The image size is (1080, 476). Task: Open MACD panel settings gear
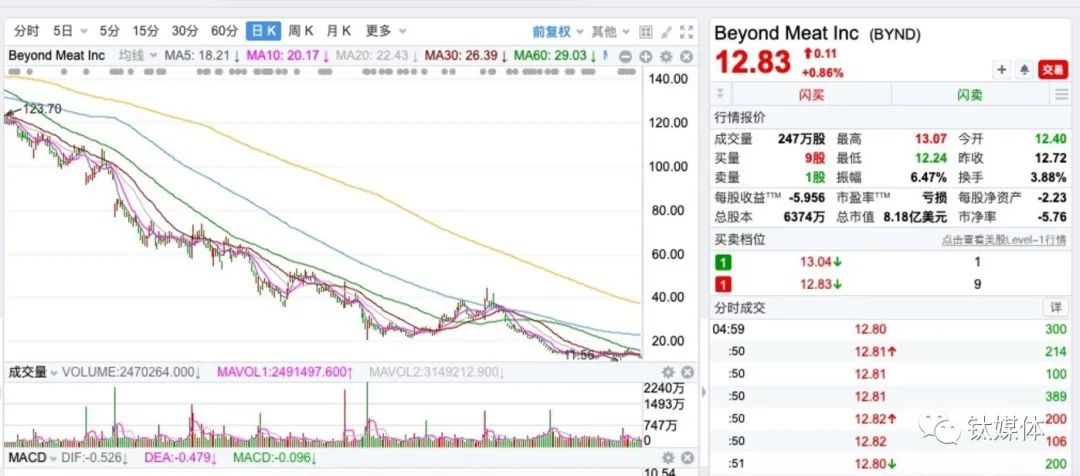668,458
